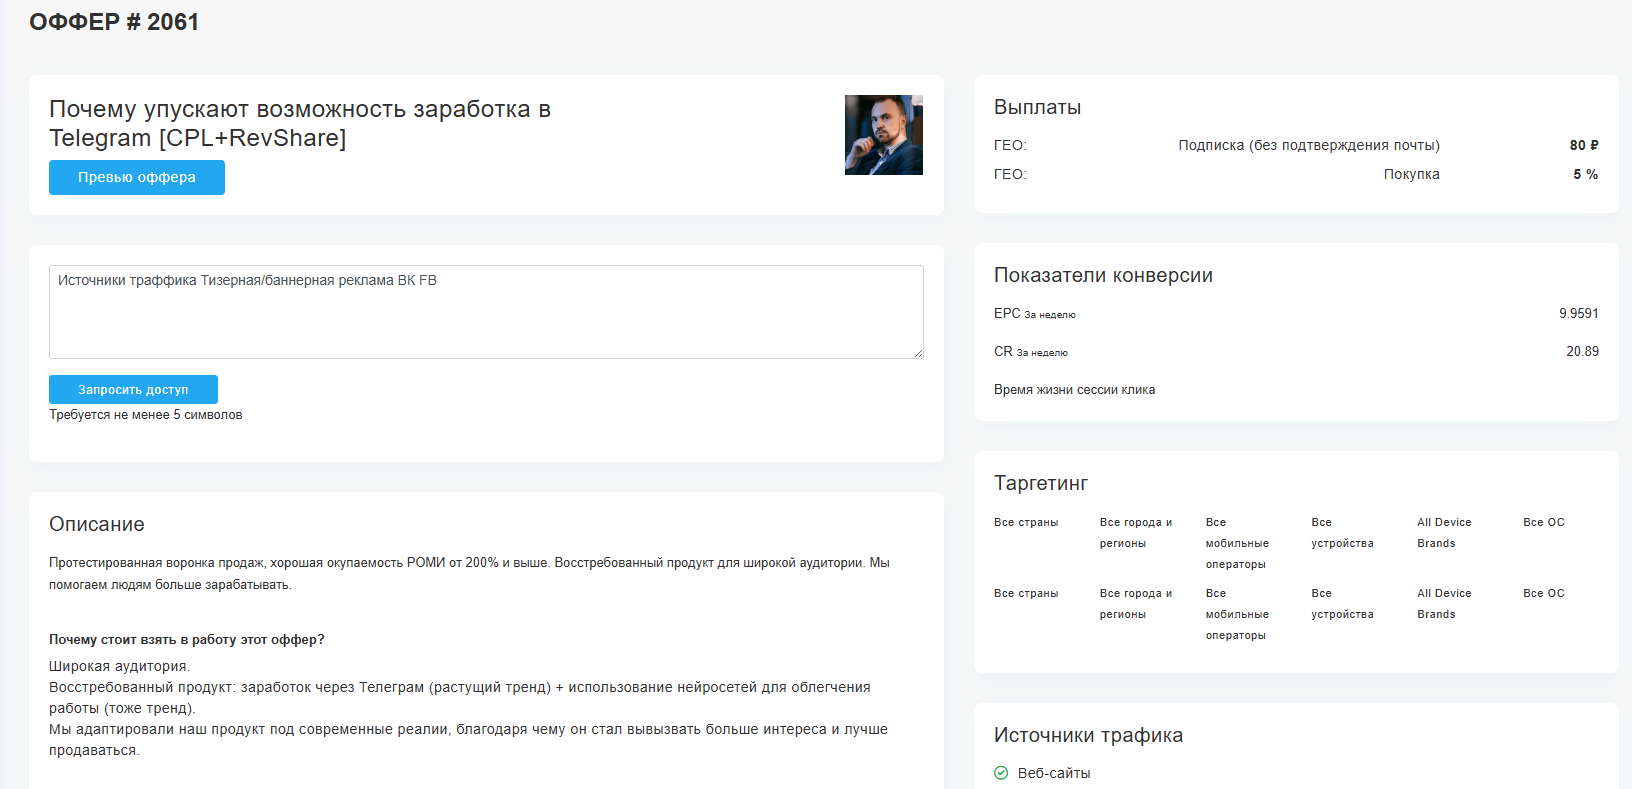Click the Почему стоит взять в работу question
This screenshot has height=789, width=1632.
187,640
